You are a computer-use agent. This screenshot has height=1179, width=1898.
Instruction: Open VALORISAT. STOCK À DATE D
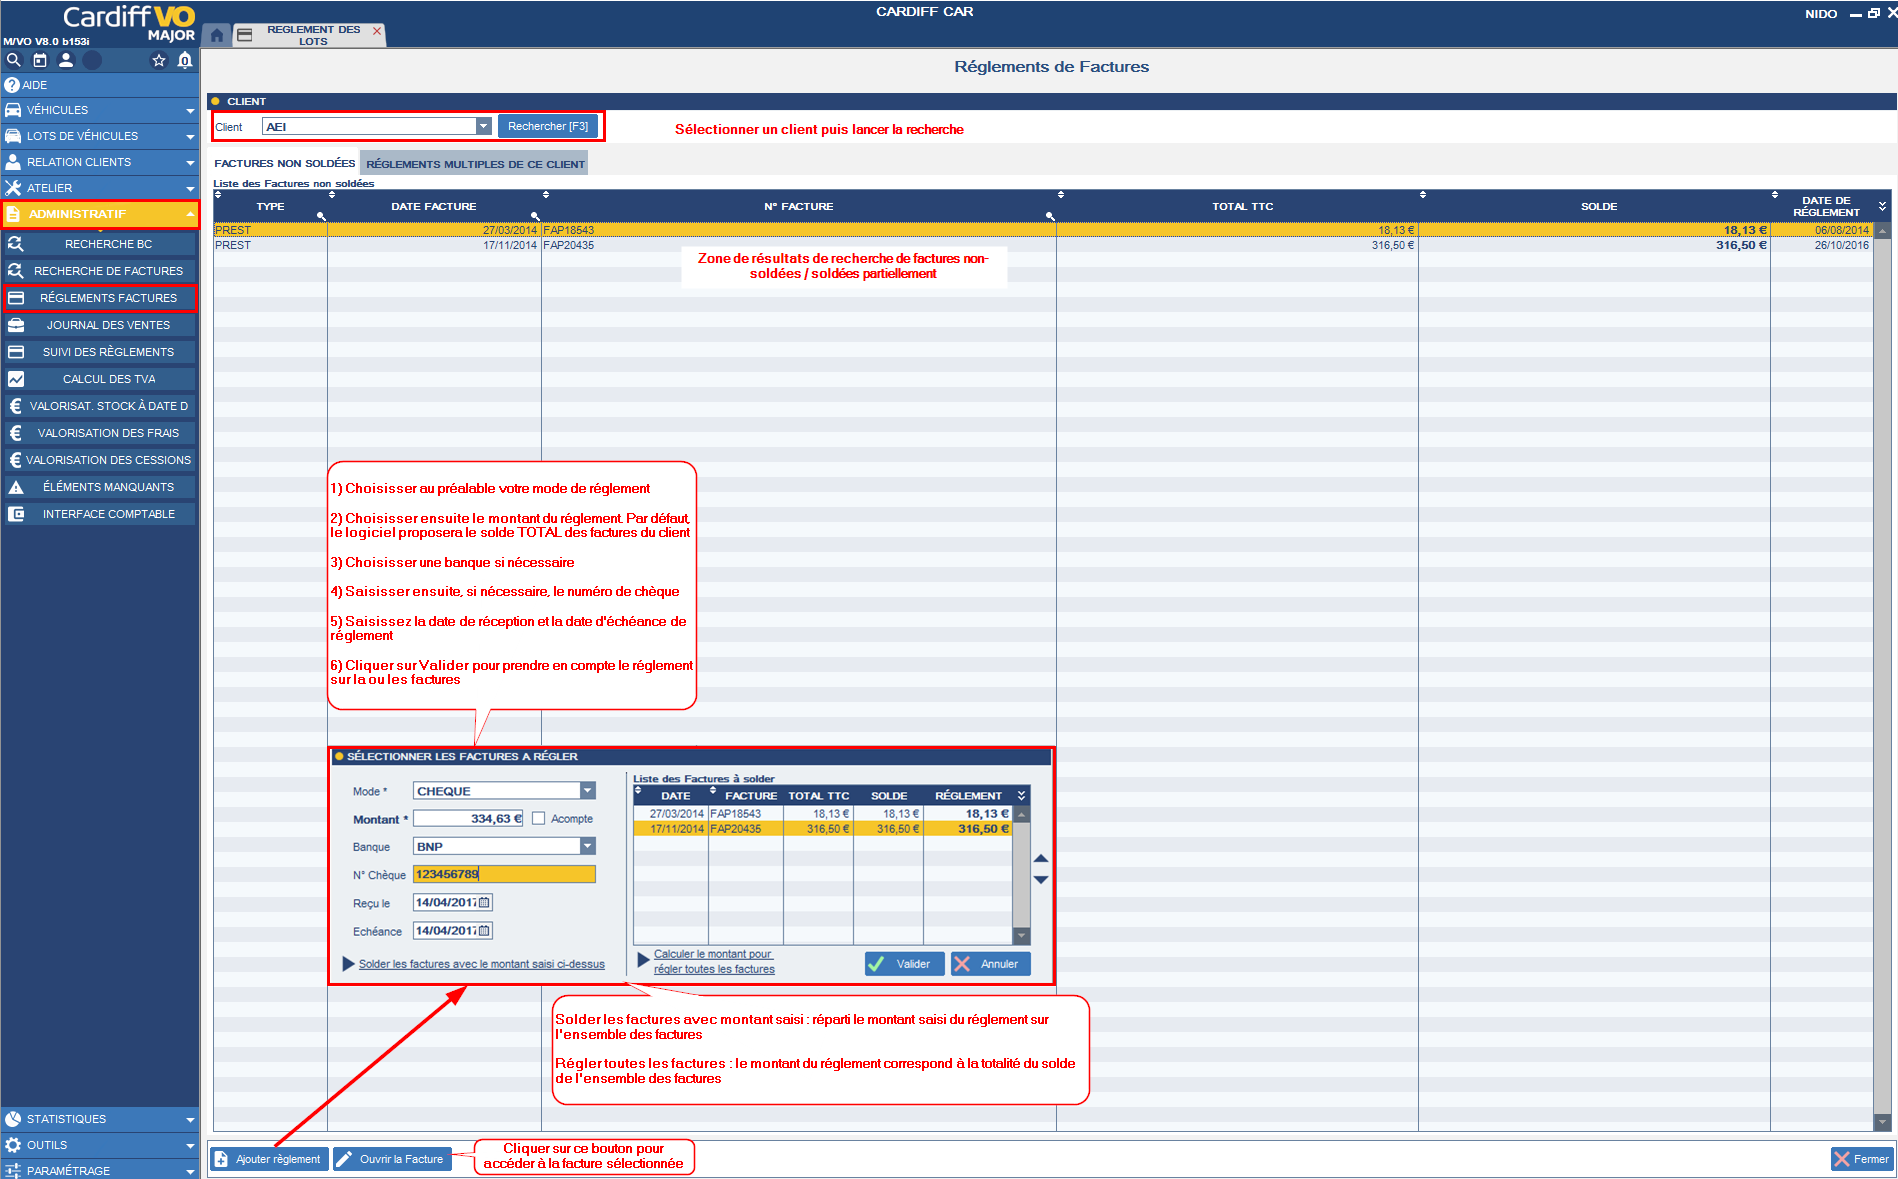click(x=100, y=406)
